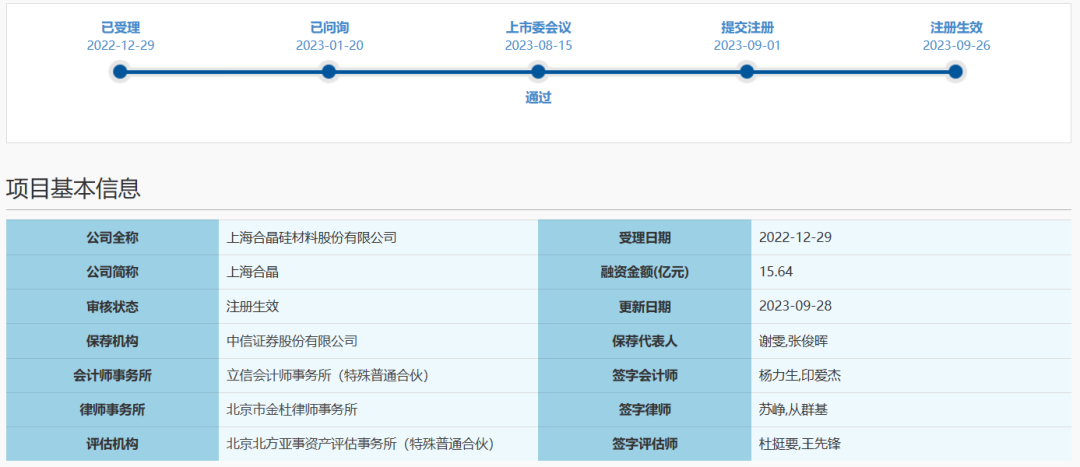Select the 注册生效 stage label in timeline
The image size is (1080, 467).
(956, 28)
